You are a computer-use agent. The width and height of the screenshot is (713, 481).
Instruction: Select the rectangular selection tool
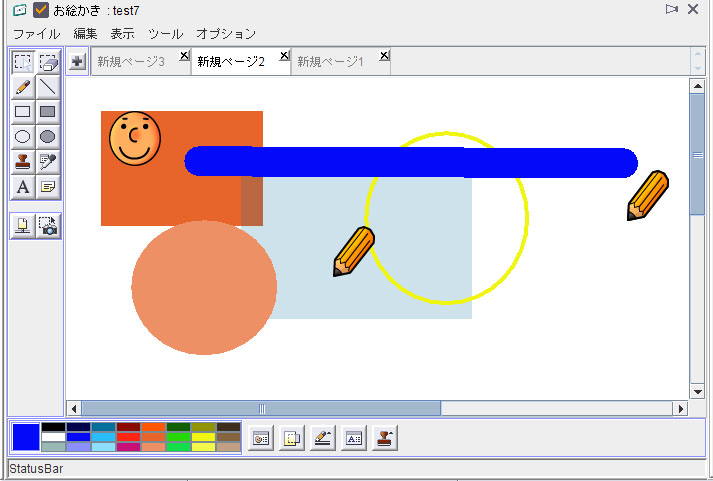pos(23,62)
